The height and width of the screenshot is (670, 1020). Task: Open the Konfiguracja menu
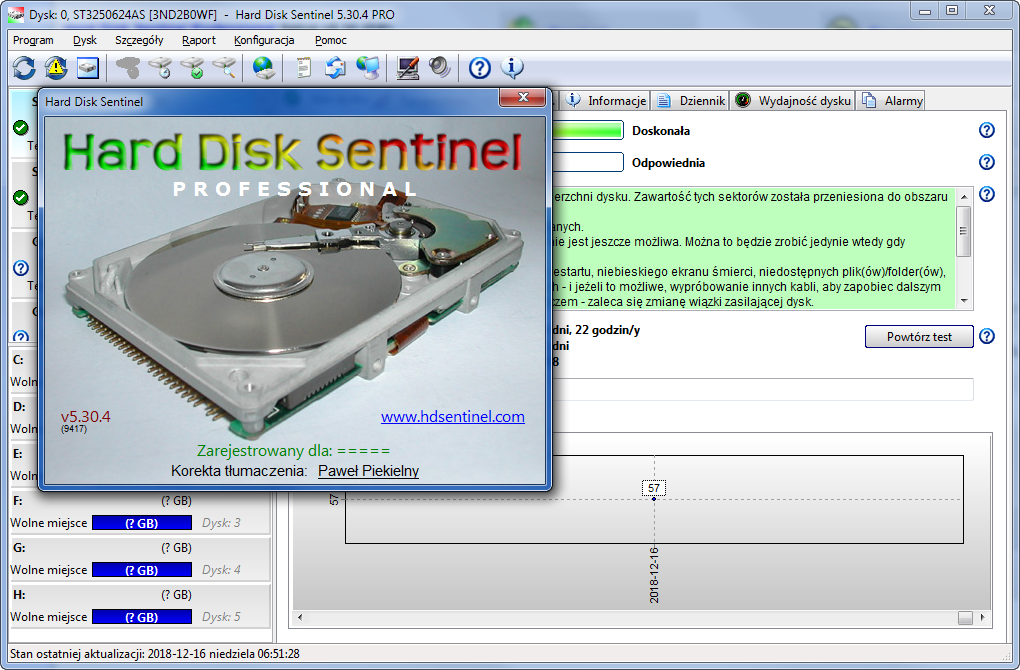coord(264,40)
